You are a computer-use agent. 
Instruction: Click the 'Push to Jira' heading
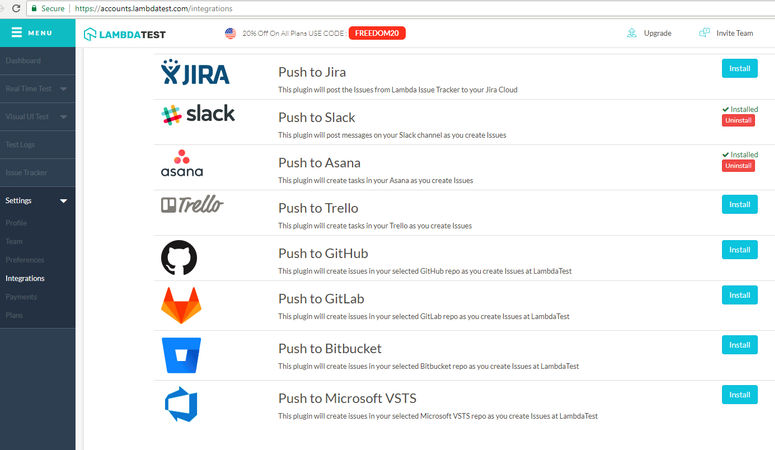pyautogui.click(x=312, y=72)
